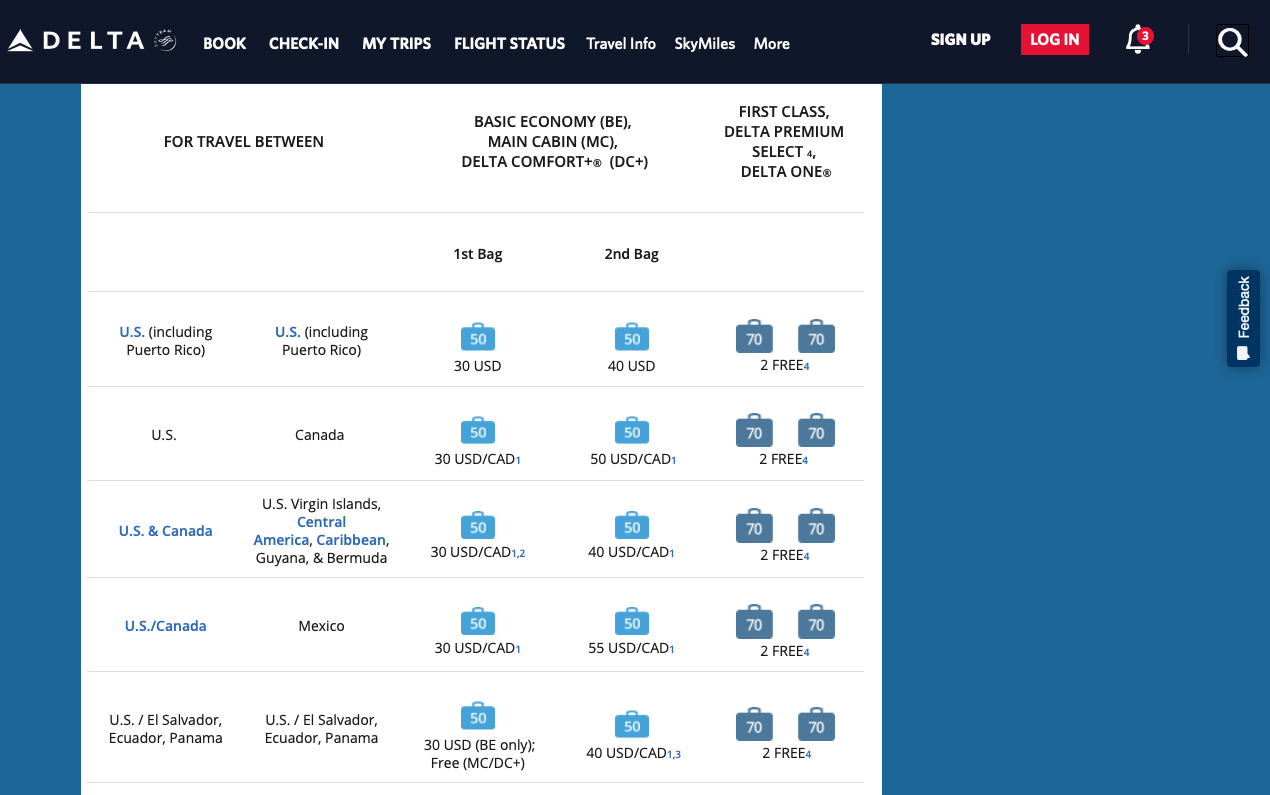Open the Feedback side panel

[1242, 318]
